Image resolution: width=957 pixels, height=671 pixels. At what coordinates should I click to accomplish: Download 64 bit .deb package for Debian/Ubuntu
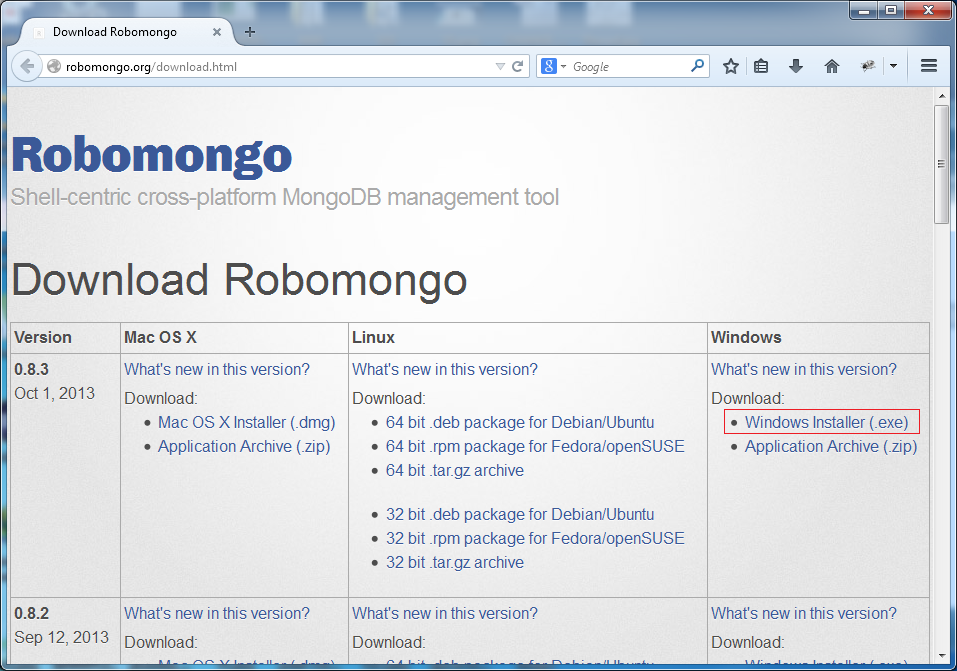(520, 423)
